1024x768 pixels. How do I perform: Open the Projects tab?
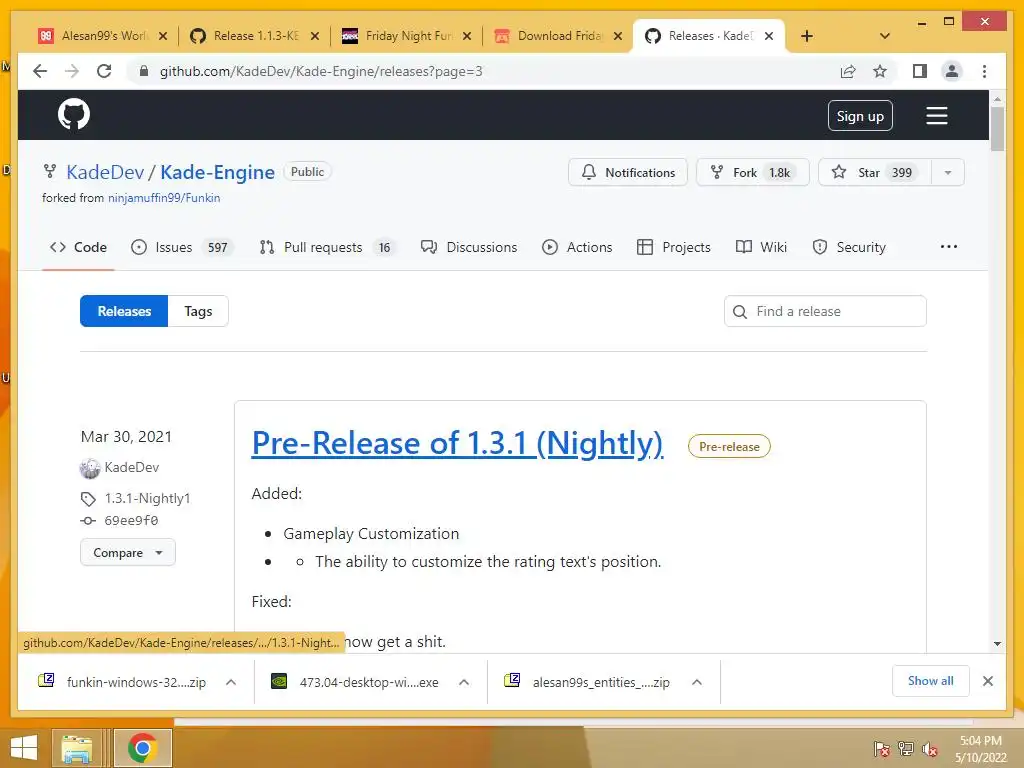(x=674, y=247)
